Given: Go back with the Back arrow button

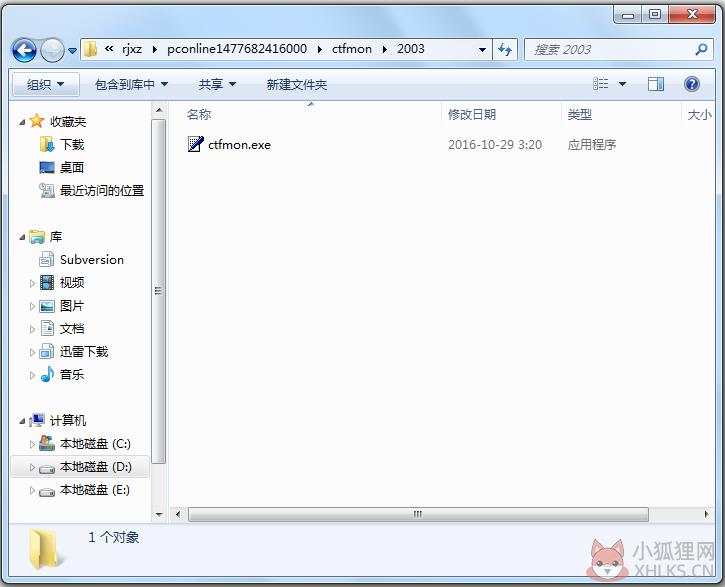Looking at the screenshot, I should click(24, 50).
